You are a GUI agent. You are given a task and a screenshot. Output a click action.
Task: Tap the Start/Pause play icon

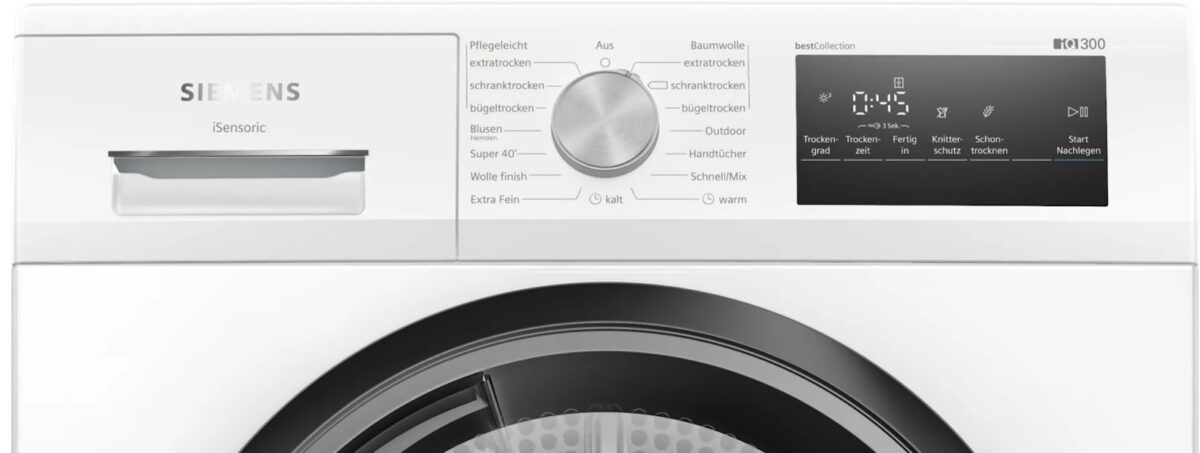point(1078,112)
